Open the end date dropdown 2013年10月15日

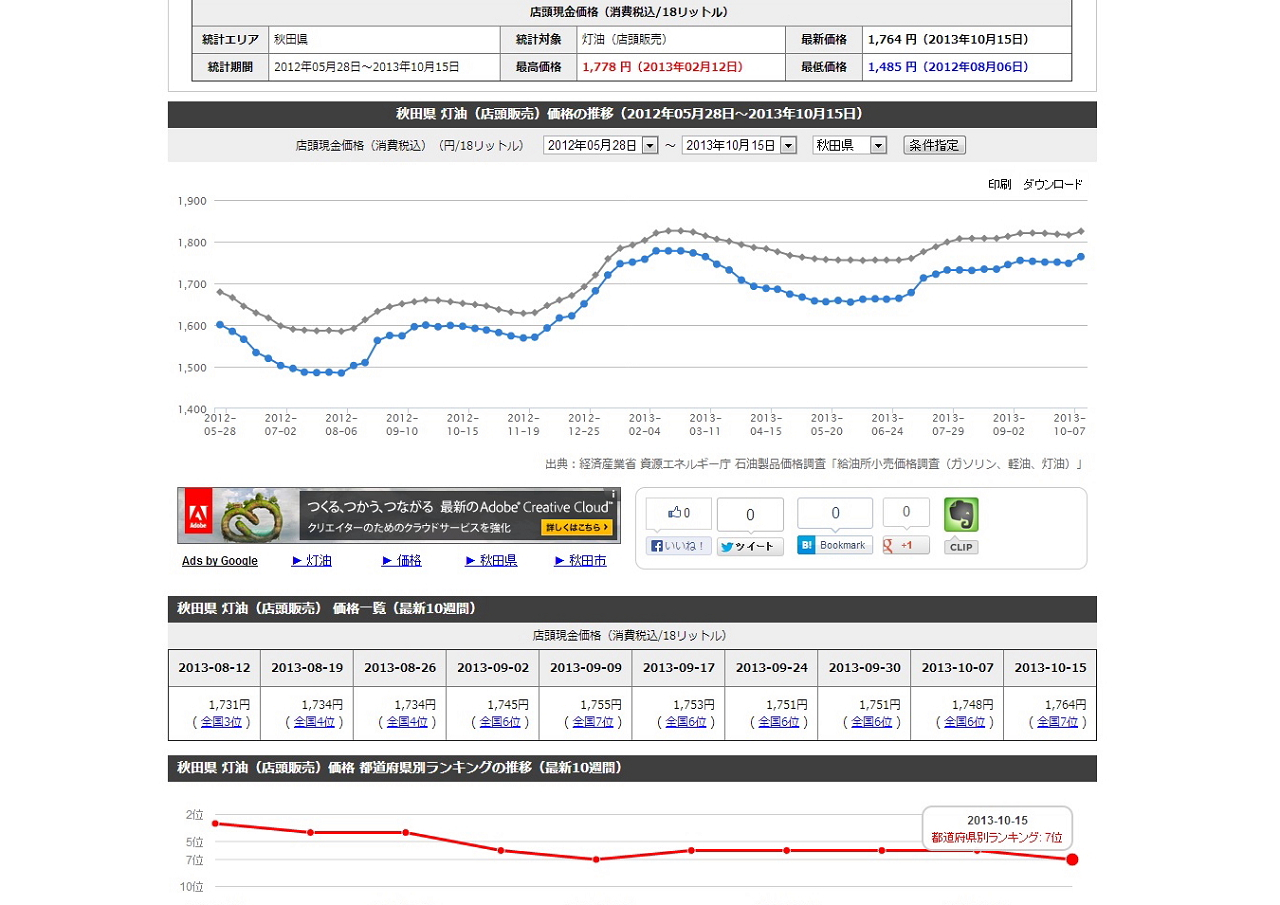click(x=788, y=146)
